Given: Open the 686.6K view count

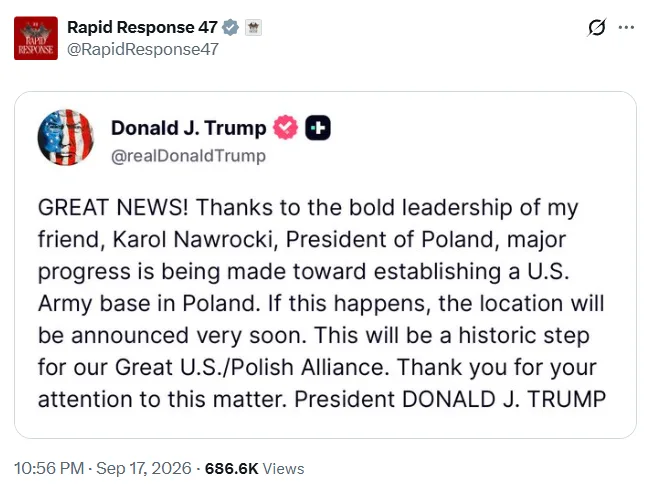Looking at the screenshot, I should point(232,468).
